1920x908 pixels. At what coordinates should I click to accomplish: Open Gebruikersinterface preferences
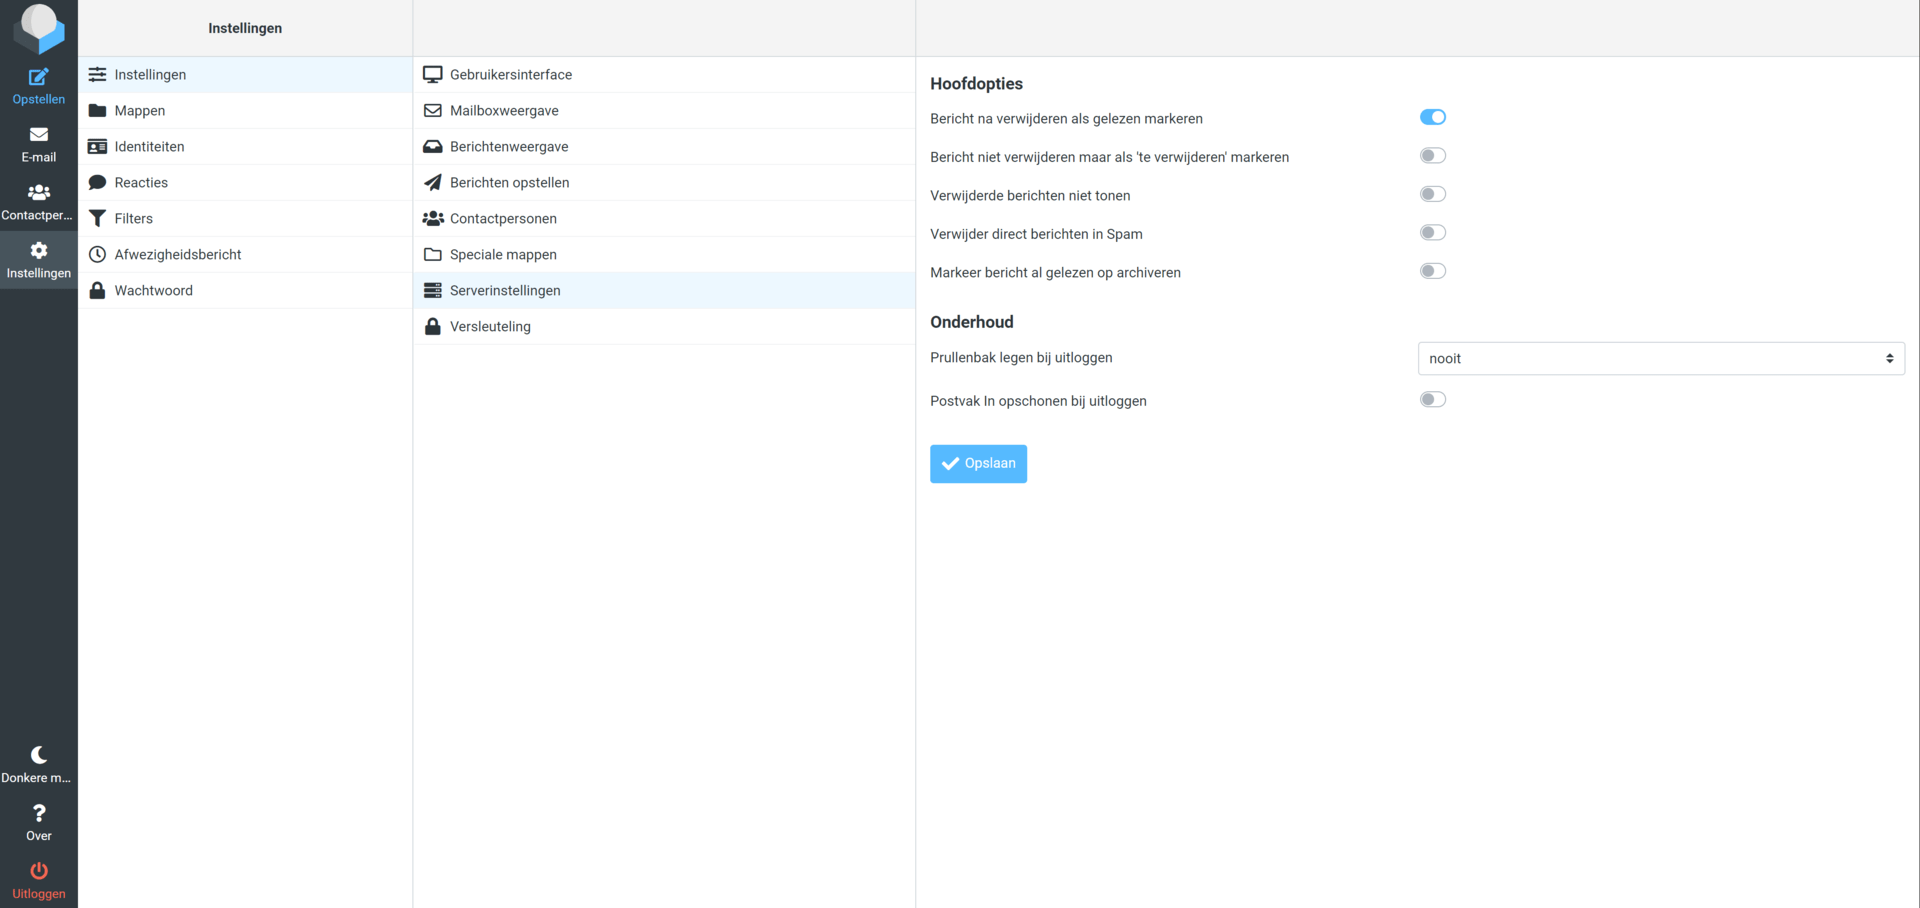pyautogui.click(x=664, y=75)
